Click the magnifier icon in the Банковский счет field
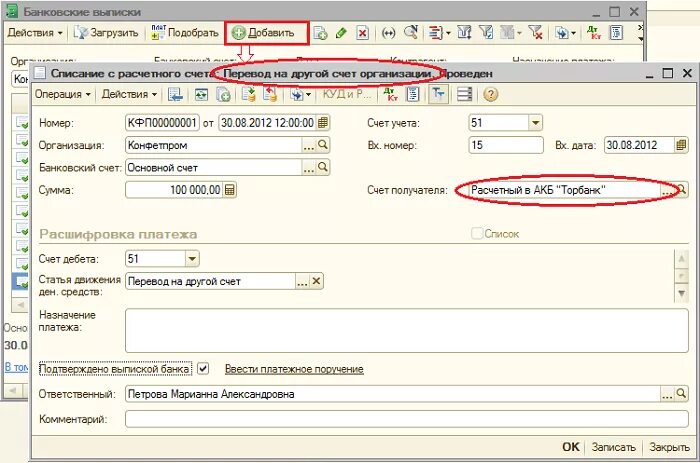 323,167
